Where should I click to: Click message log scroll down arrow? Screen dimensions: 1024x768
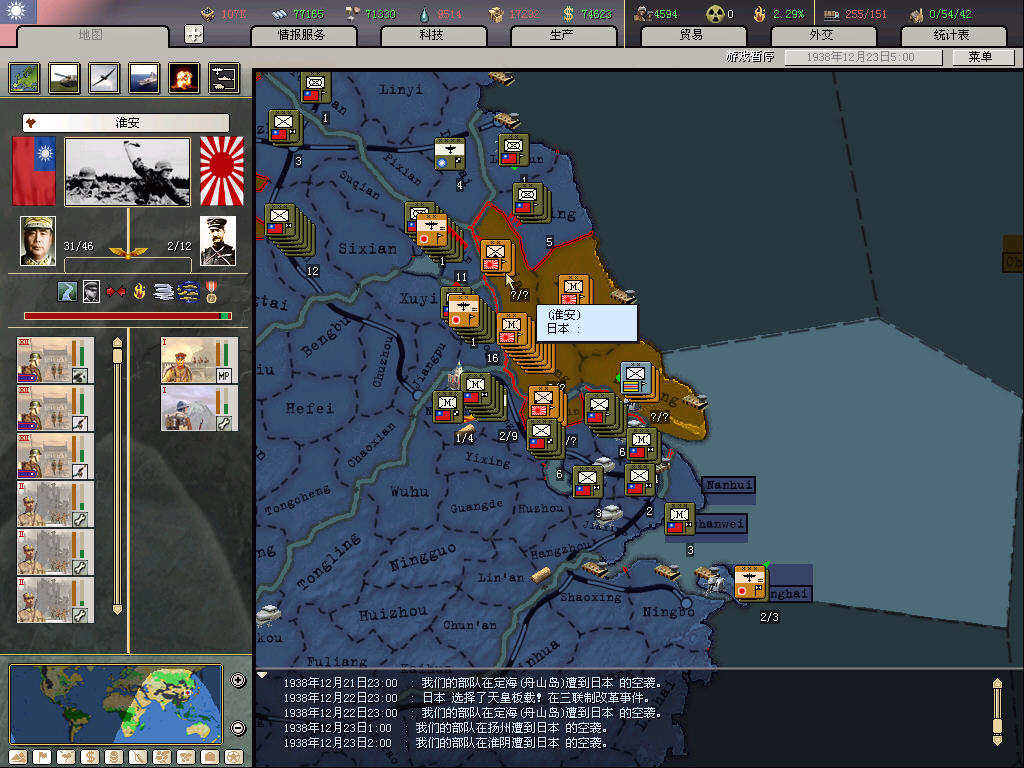997,740
